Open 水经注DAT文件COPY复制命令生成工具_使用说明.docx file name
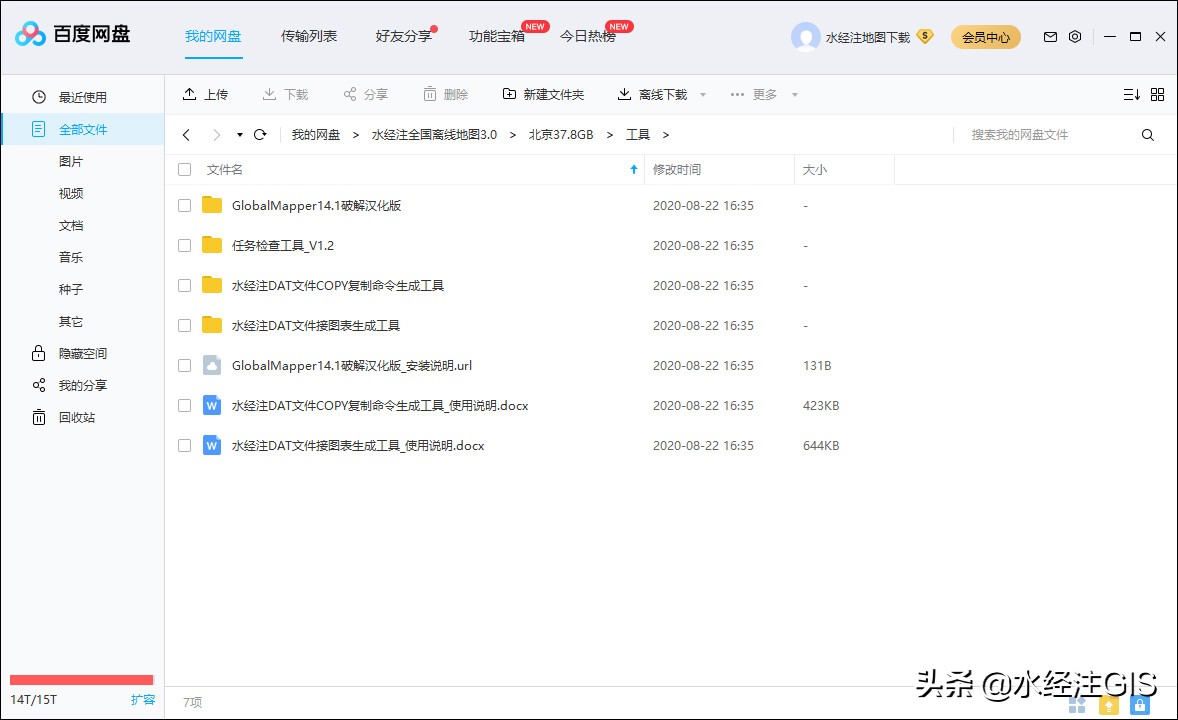The image size is (1178, 720). click(x=380, y=405)
